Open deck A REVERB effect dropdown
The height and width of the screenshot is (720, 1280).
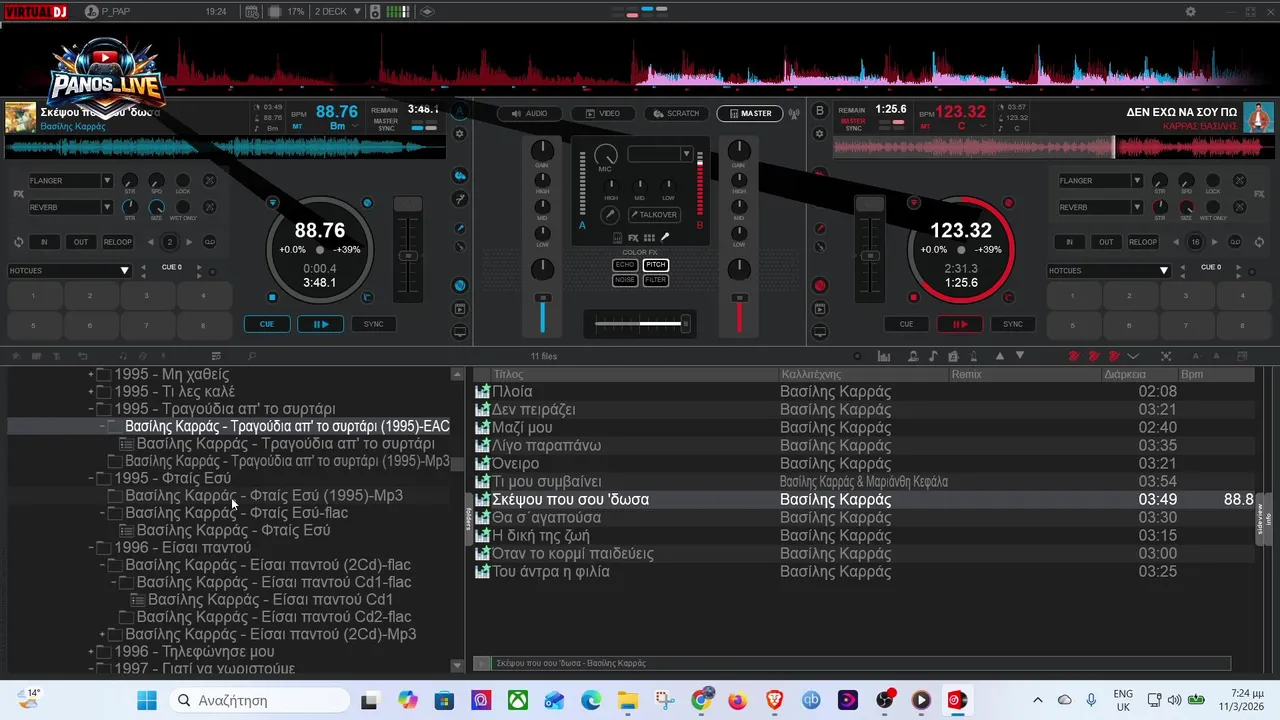106,207
